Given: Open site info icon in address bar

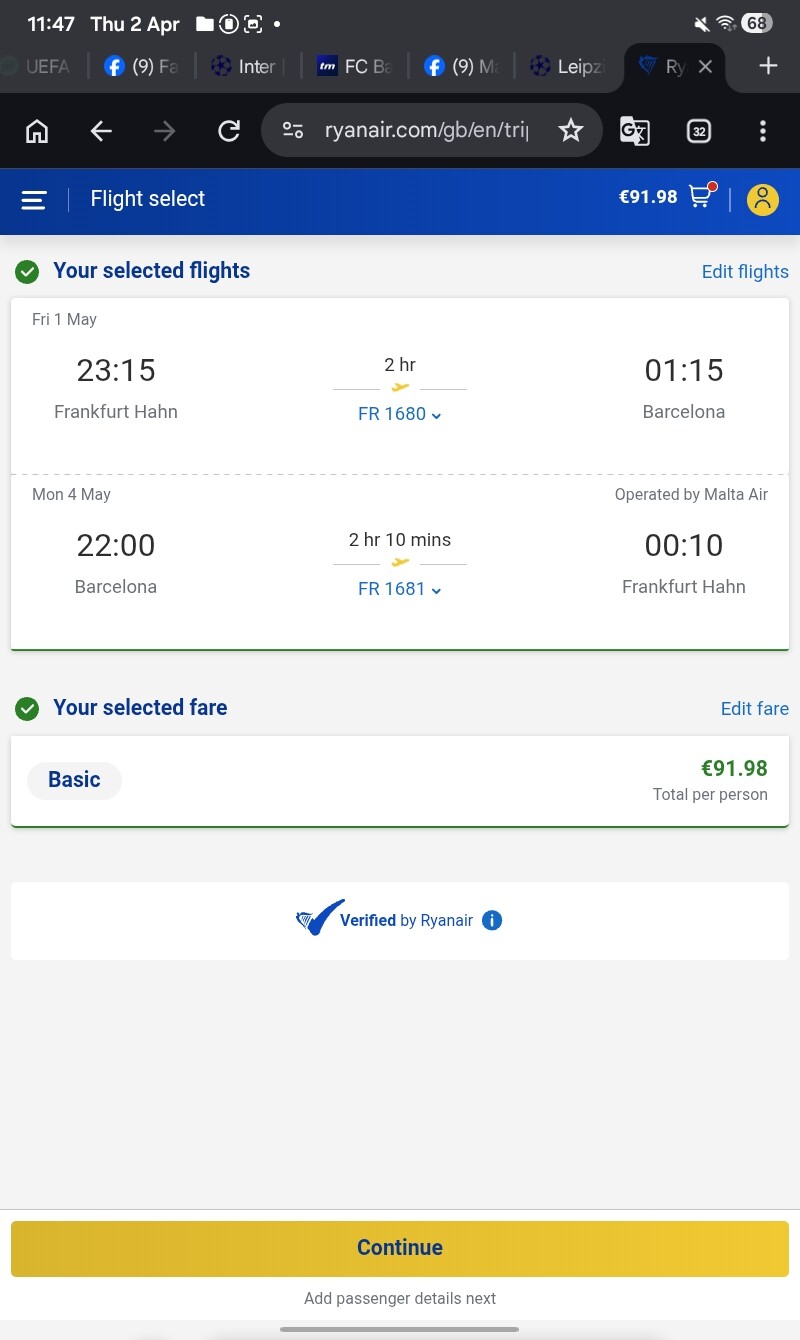Looking at the screenshot, I should pos(293,131).
